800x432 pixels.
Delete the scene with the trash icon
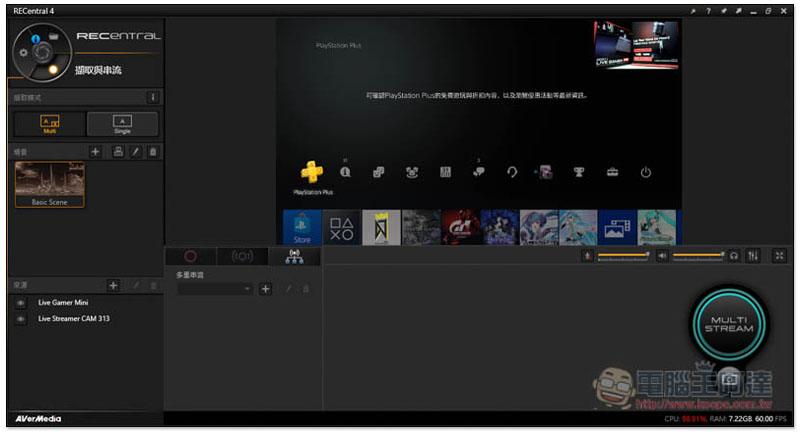pos(153,151)
